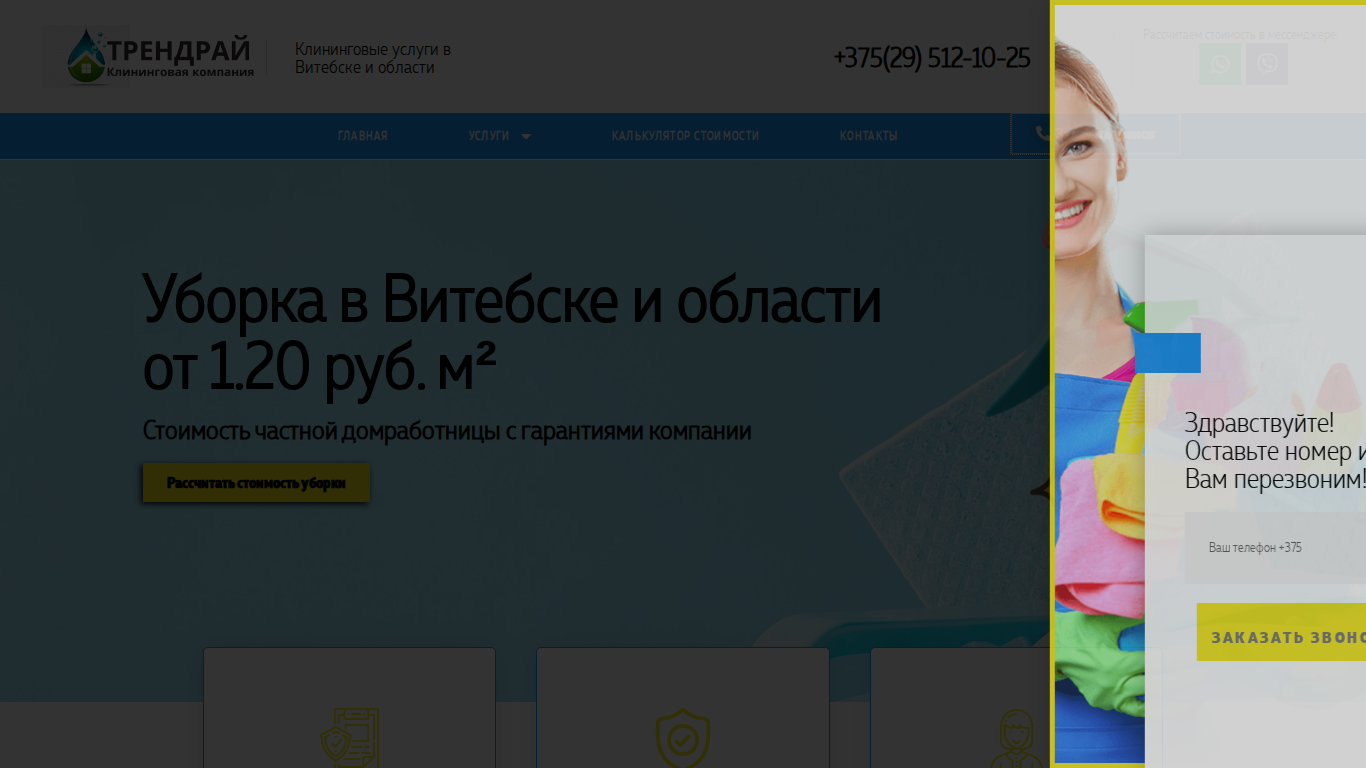Click the shield checkmark feature icon
This screenshot has width=1366, height=768.
point(682,738)
